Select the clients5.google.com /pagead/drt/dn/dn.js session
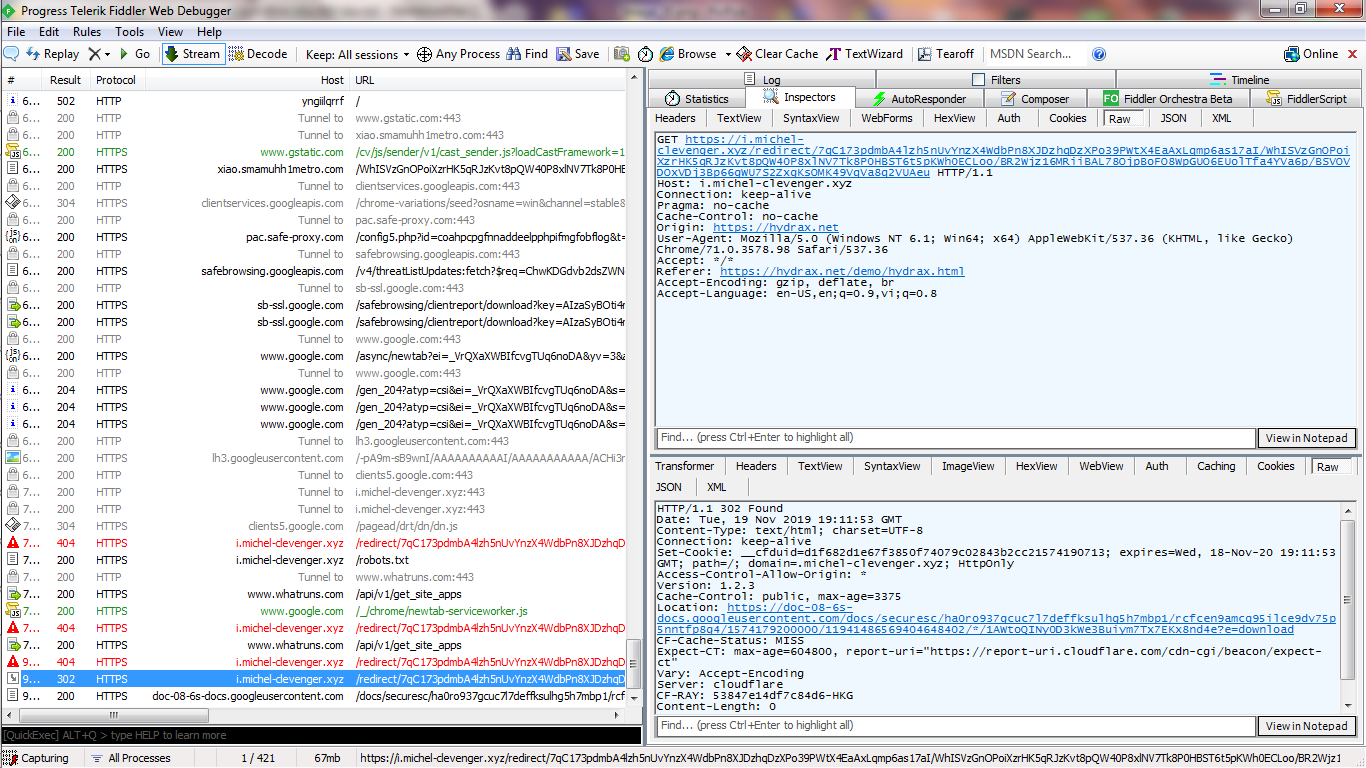Viewport: 1366px width, 768px height. [315, 526]
